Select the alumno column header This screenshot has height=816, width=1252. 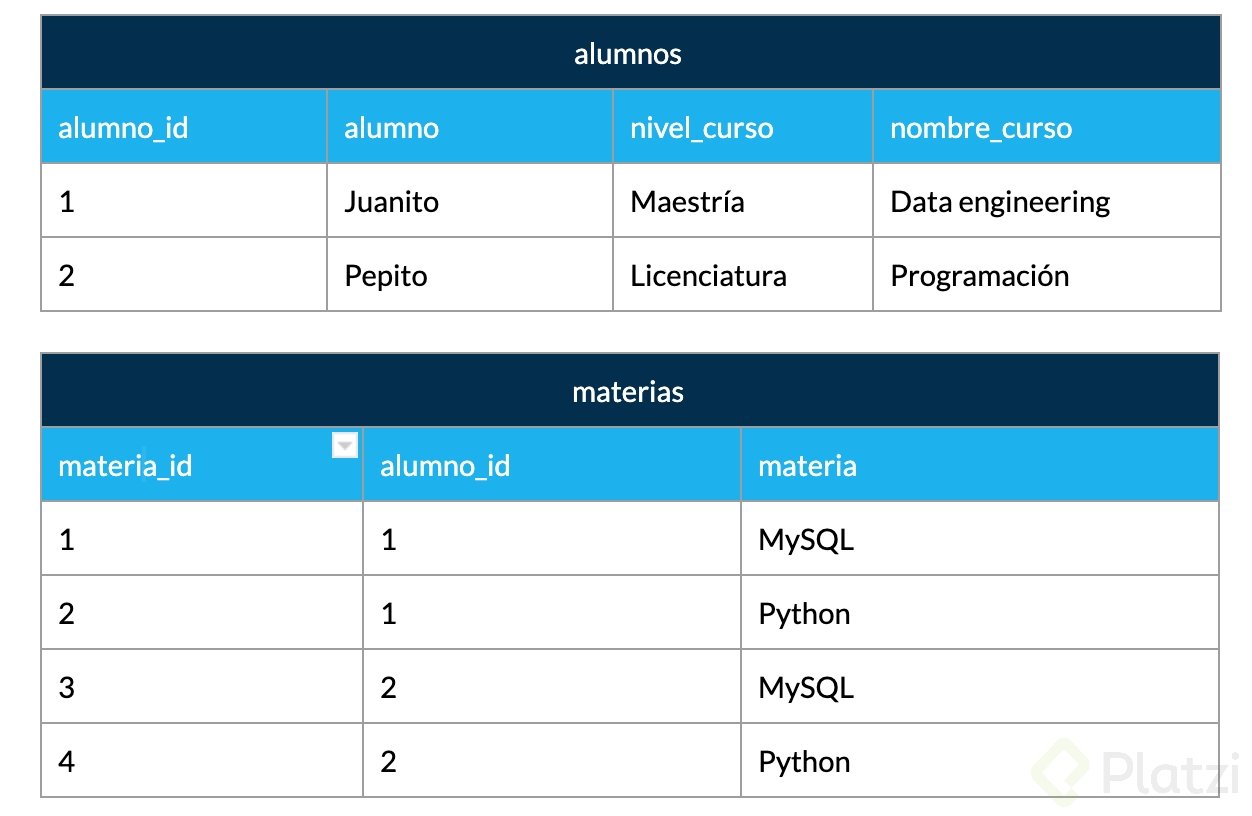click(391, 128)
